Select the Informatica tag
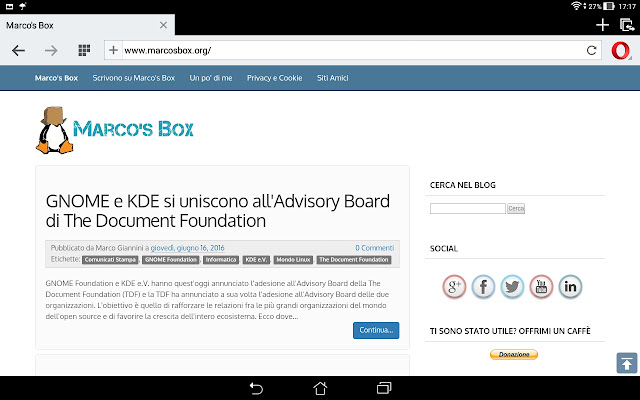 (221, 260)
